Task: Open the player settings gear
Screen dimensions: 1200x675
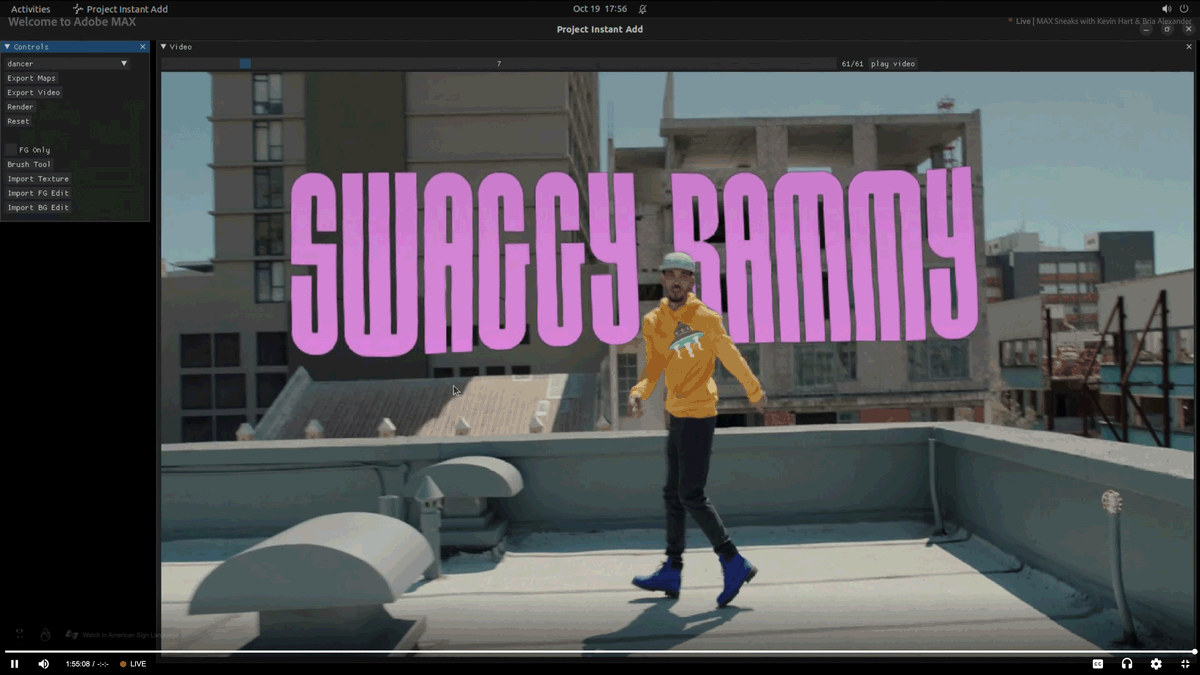Action: click(x=1156, y=664)
